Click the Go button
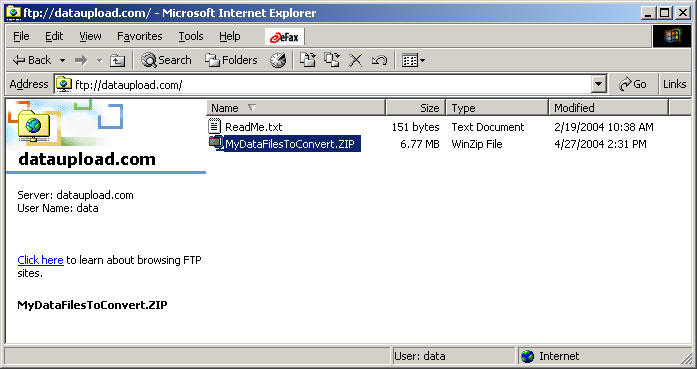Screen dimensions: 697x369 [633, 84]
